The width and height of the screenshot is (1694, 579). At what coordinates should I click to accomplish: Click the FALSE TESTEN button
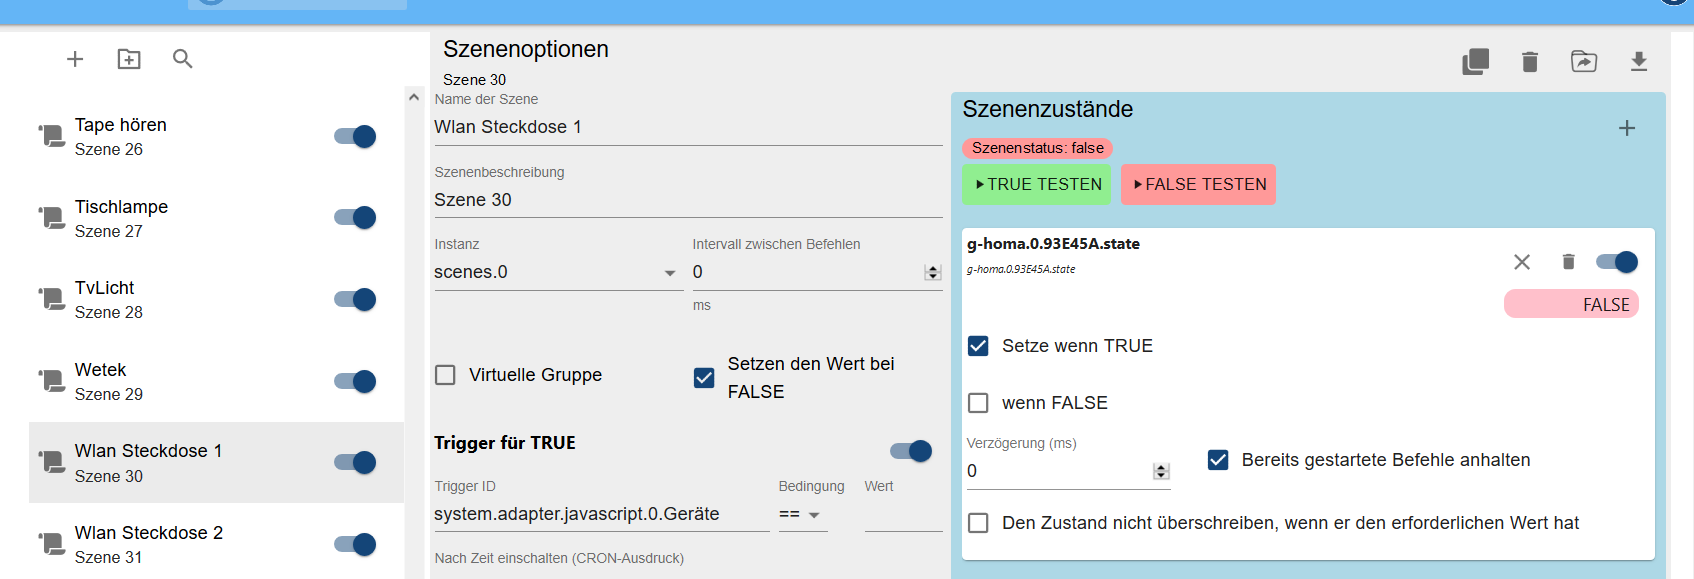(1198, 185)
